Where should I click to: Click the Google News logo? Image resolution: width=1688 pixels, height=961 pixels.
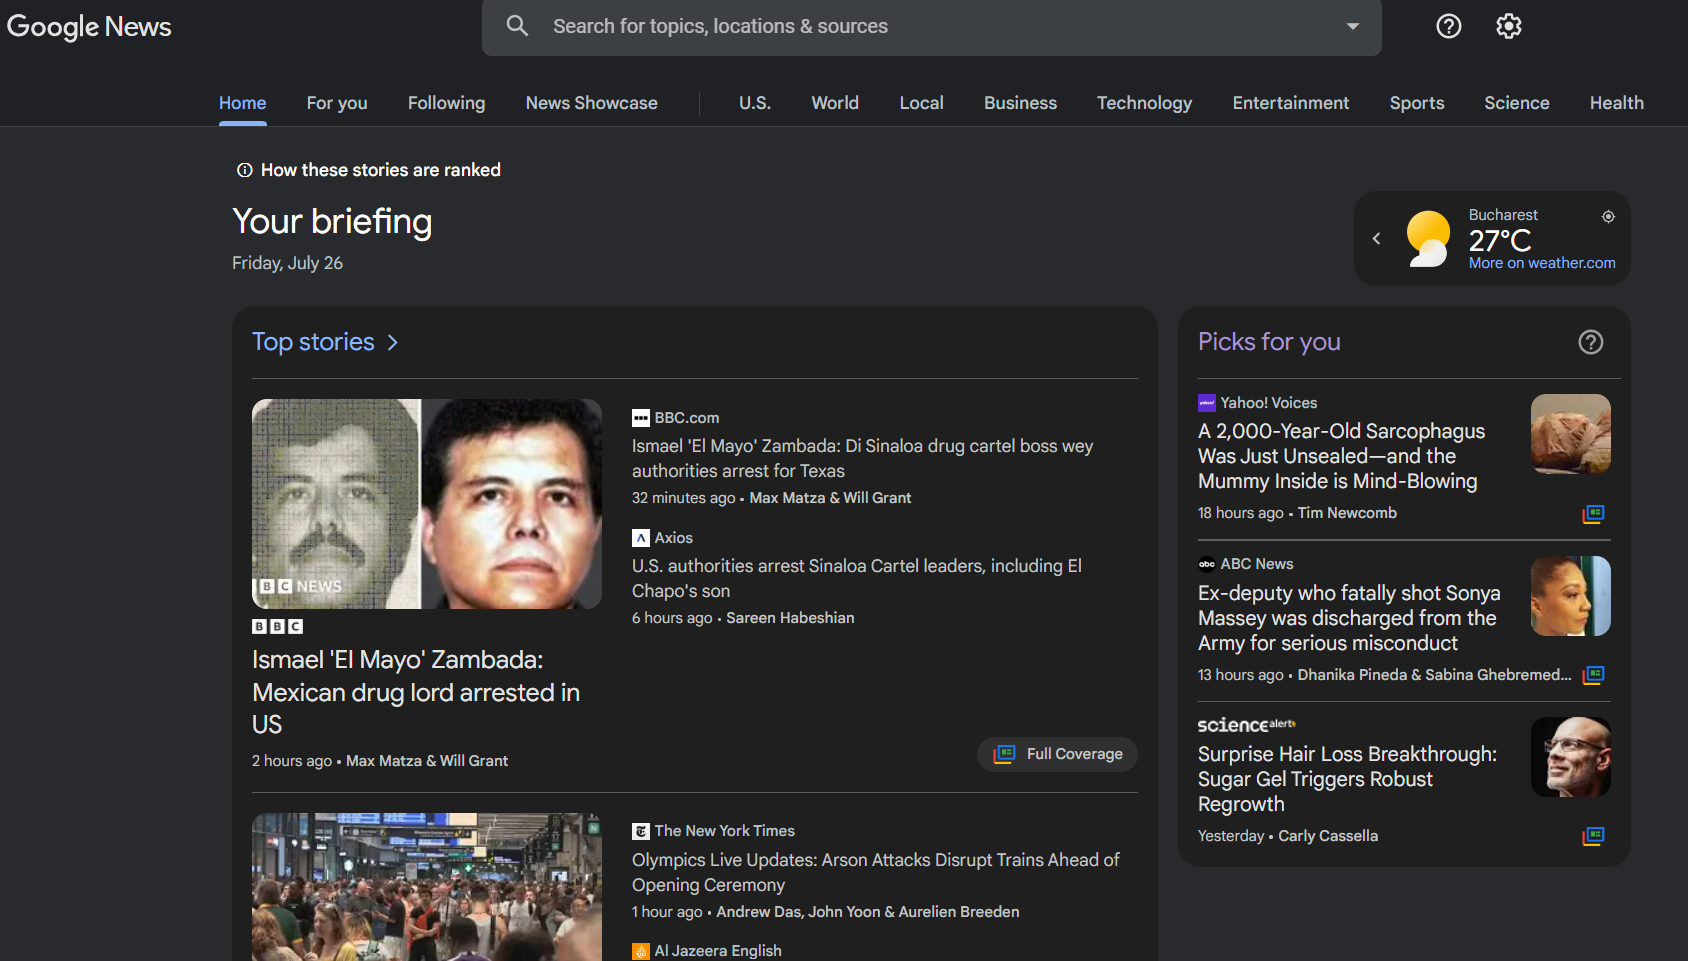89,27
